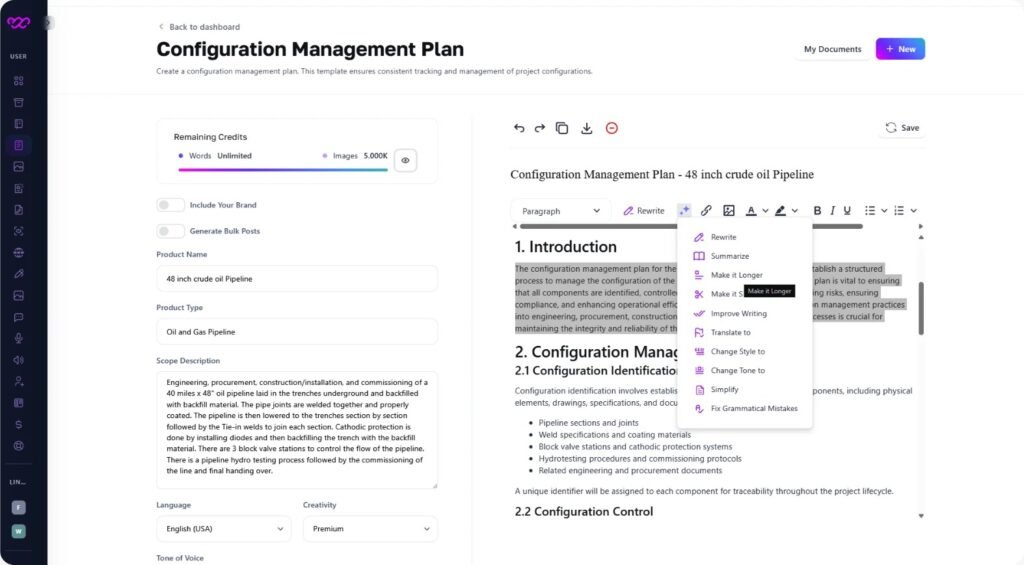The image size is (1024, 565).
Task: Expand bulleted list style options arrow
Action: [x=884, y=211]
